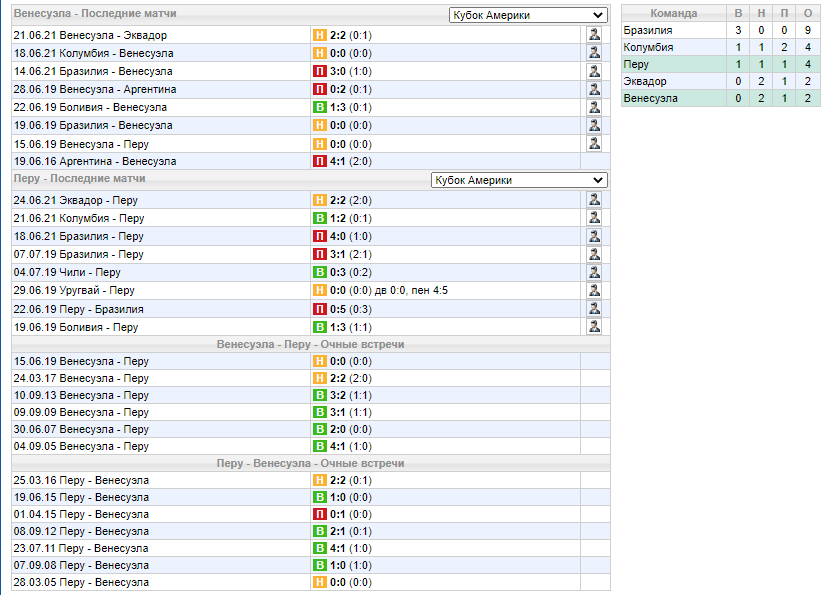Open match details icon for Бразилия - Венесуэла 19.06.19

tap(594, 125)
